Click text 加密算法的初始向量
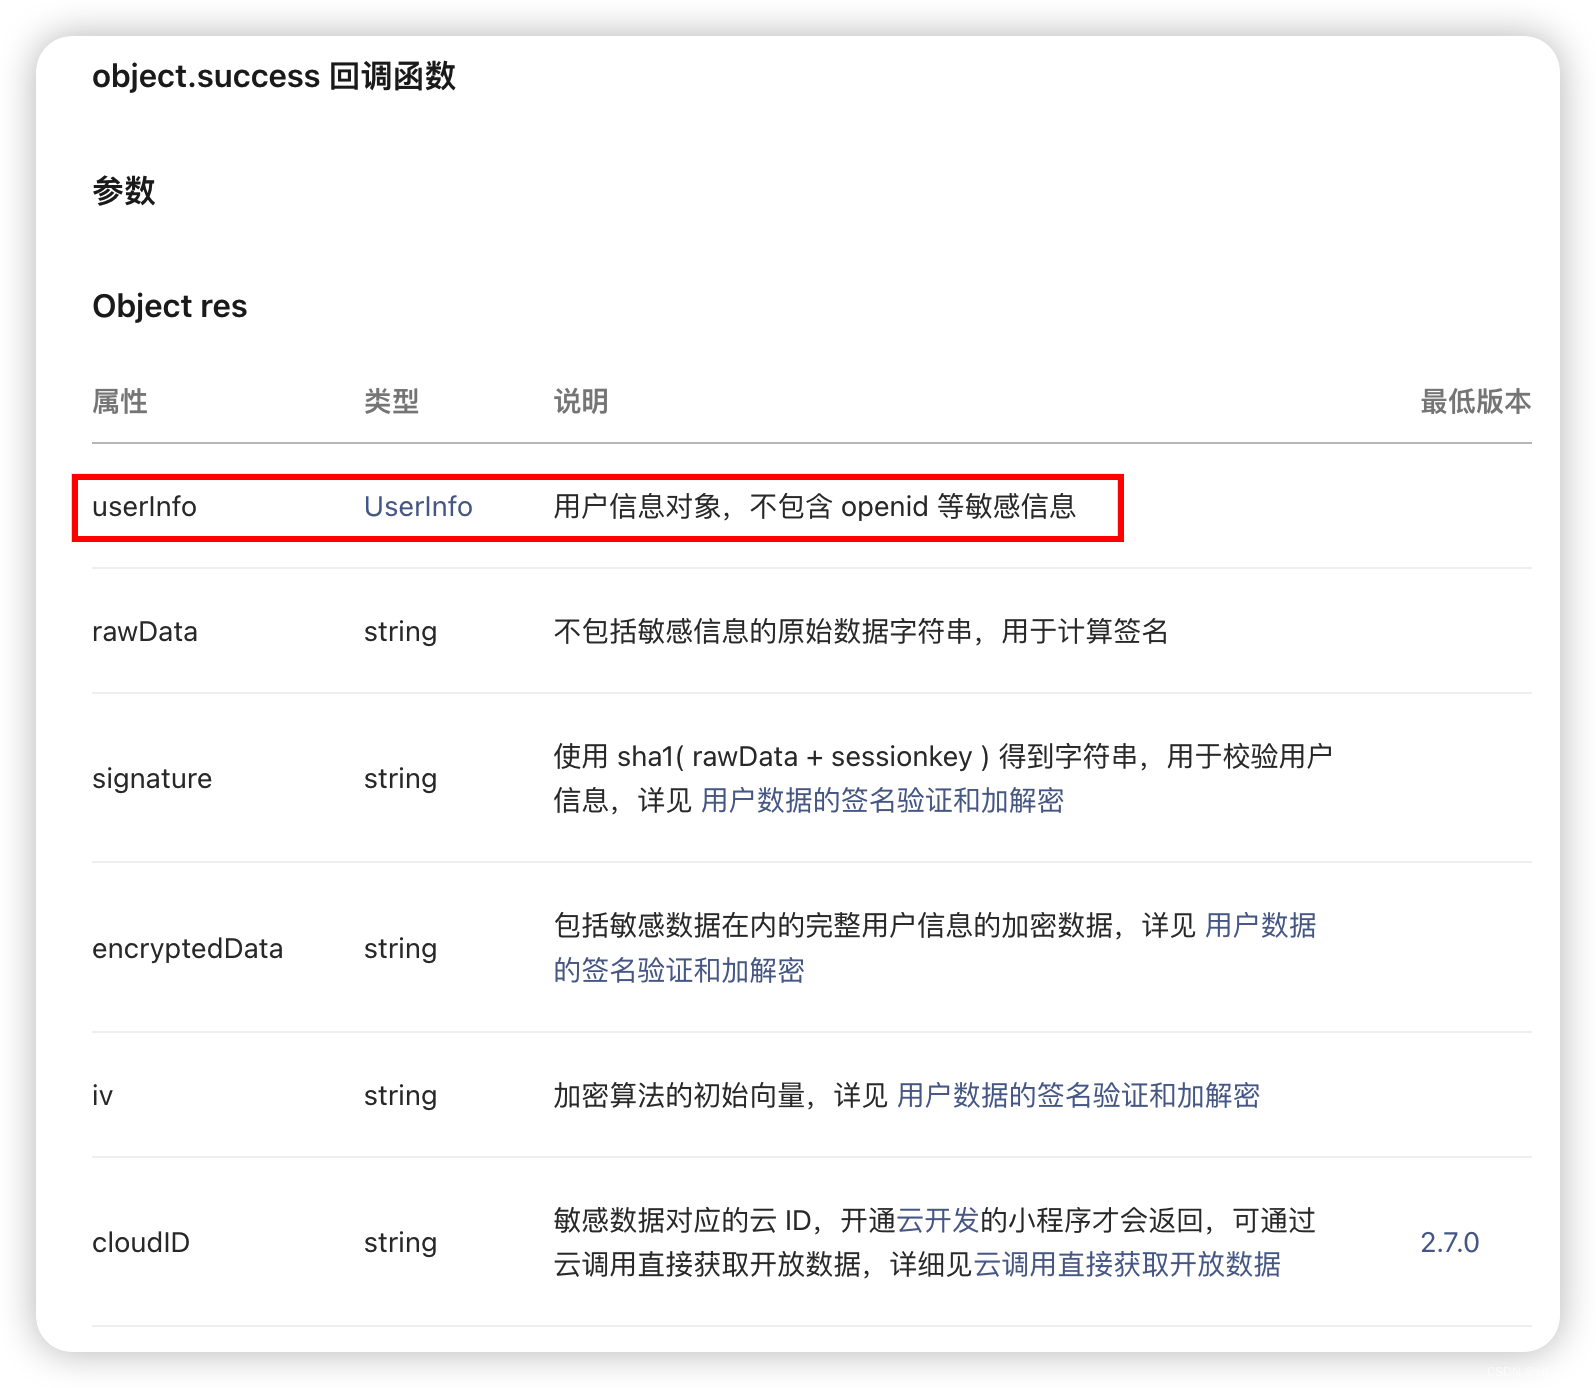This screenshot has width=1596, height=1388. [680, 1096]
